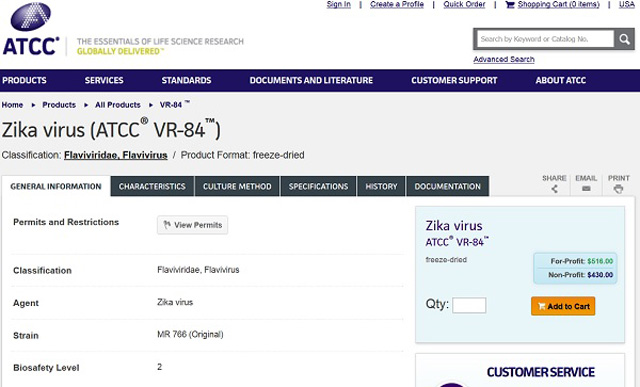The width and height of the screenshot is (640, 387).
Task: Open the Documents and Literature menu
Action: click(311, 80)
